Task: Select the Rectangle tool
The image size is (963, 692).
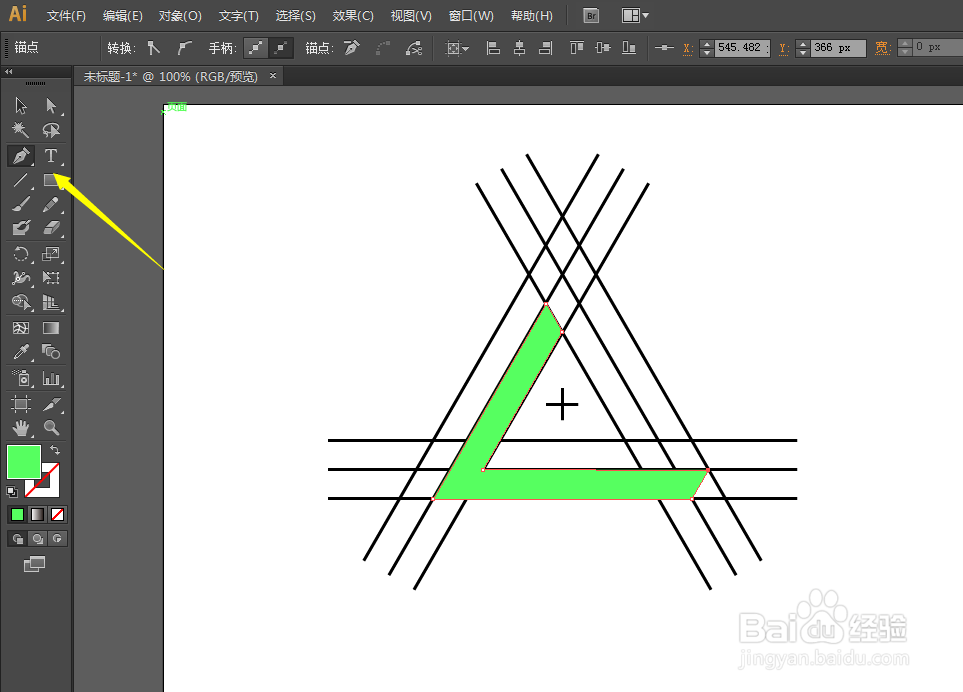Action: [51, 180]
